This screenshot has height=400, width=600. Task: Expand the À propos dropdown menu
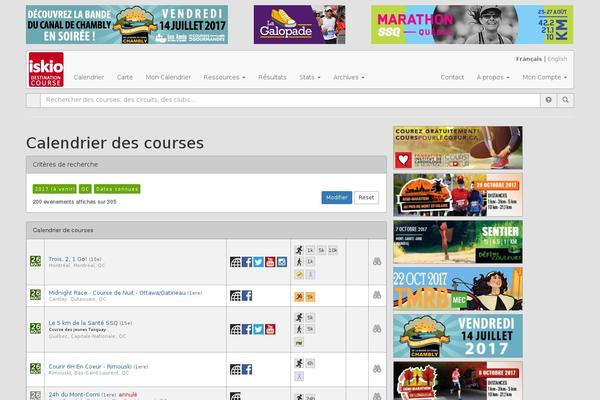coord(493,77)
